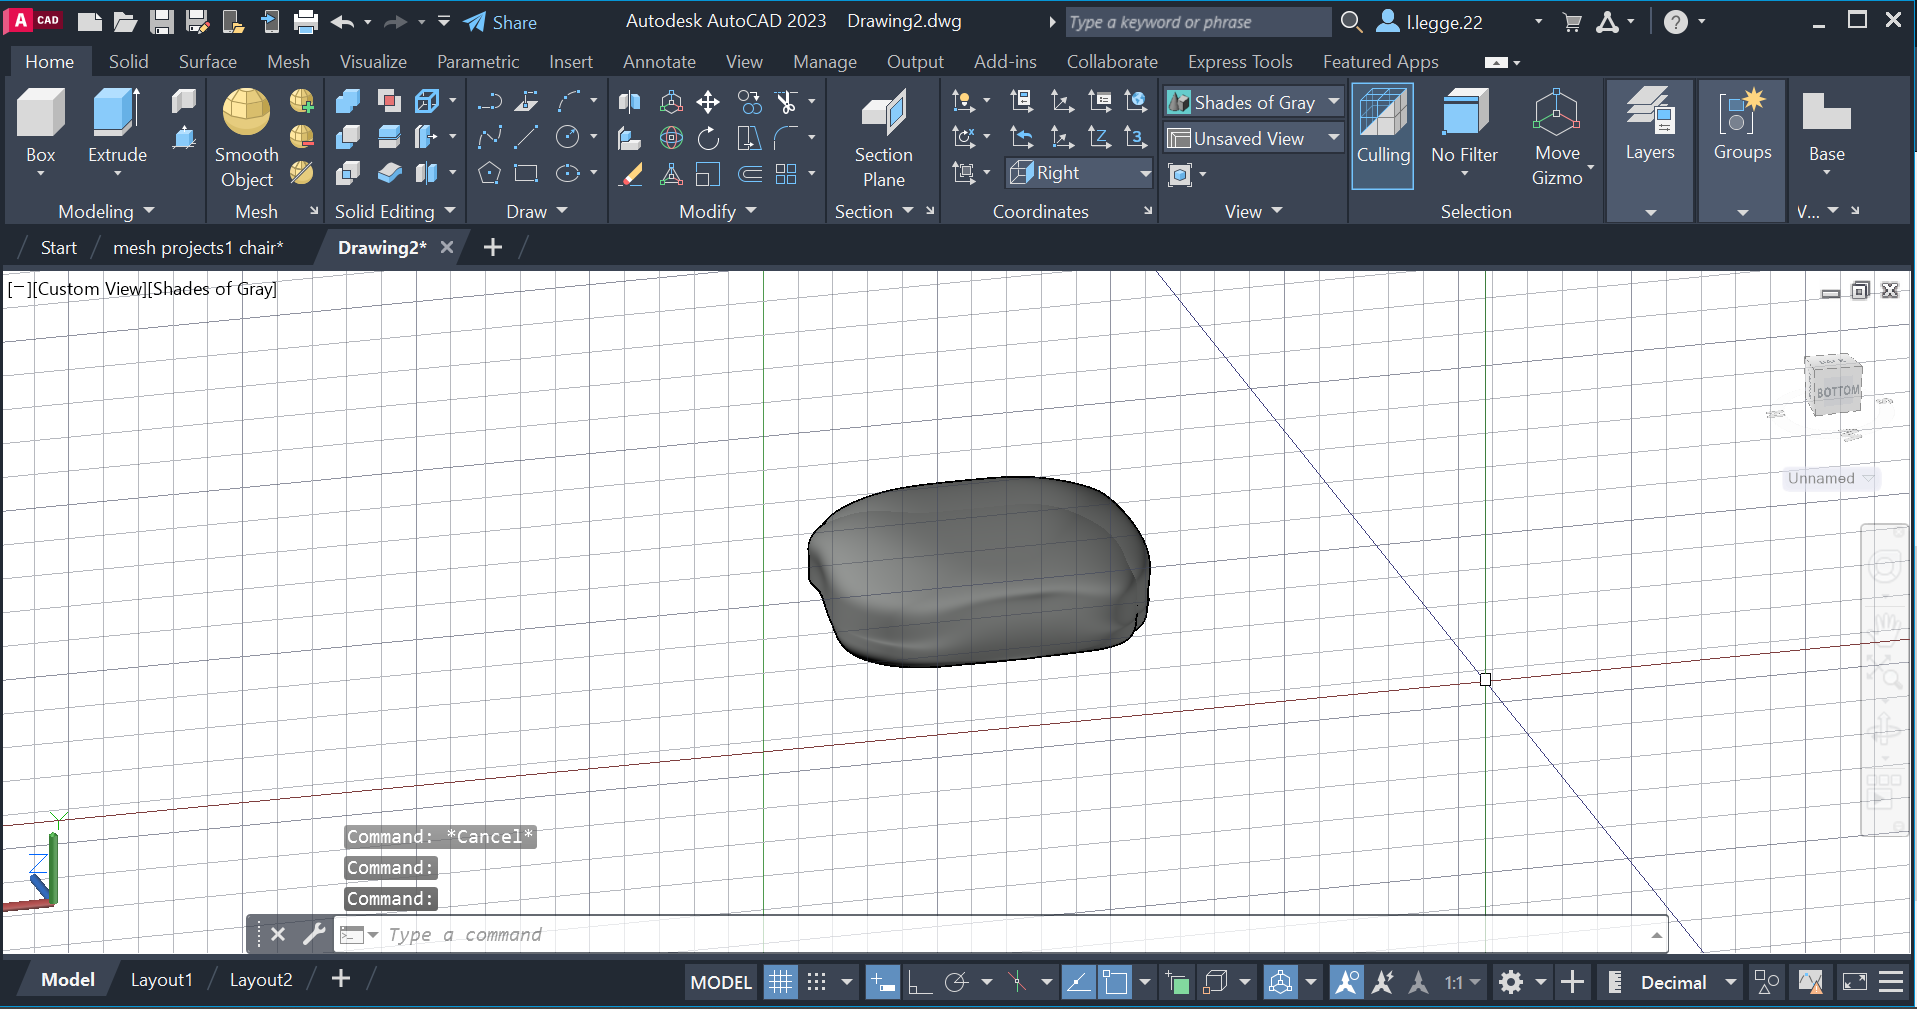
Task: Click the search keyword input field
Action: 1197,22
